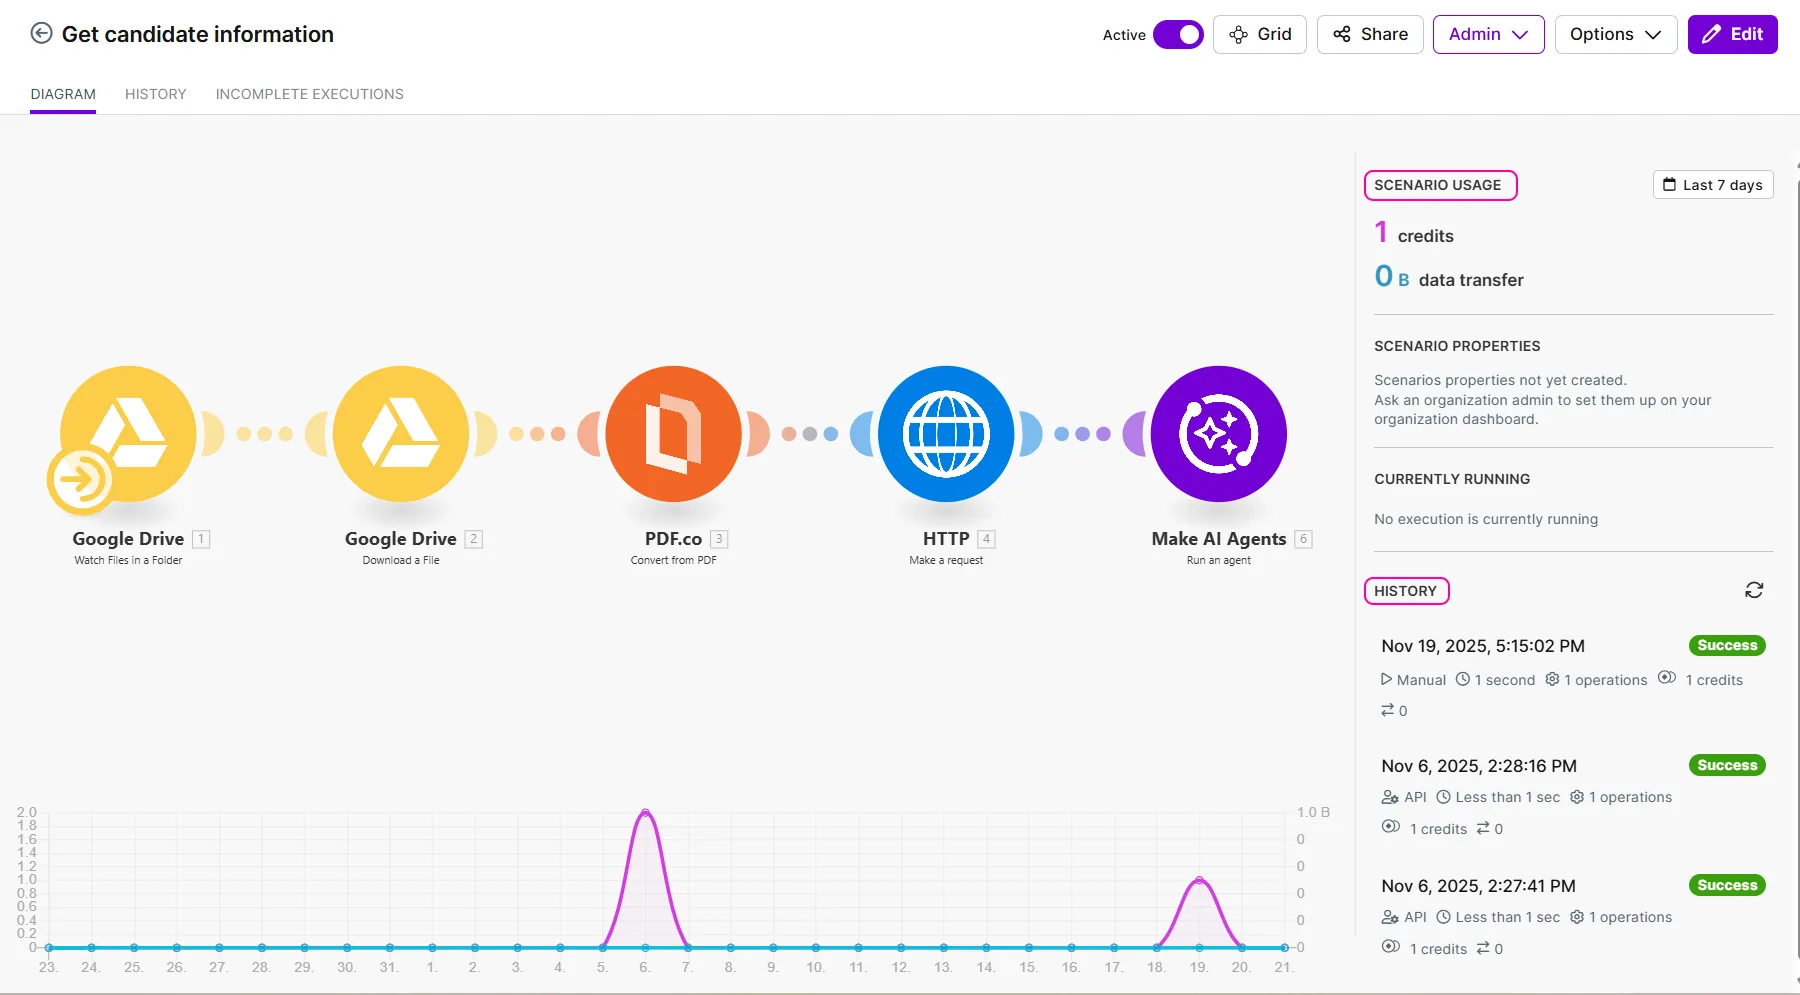The height and width of the screenshot is (995, 1800).
Task: Select the HTTP Make a request module
Action: [946, 434]
